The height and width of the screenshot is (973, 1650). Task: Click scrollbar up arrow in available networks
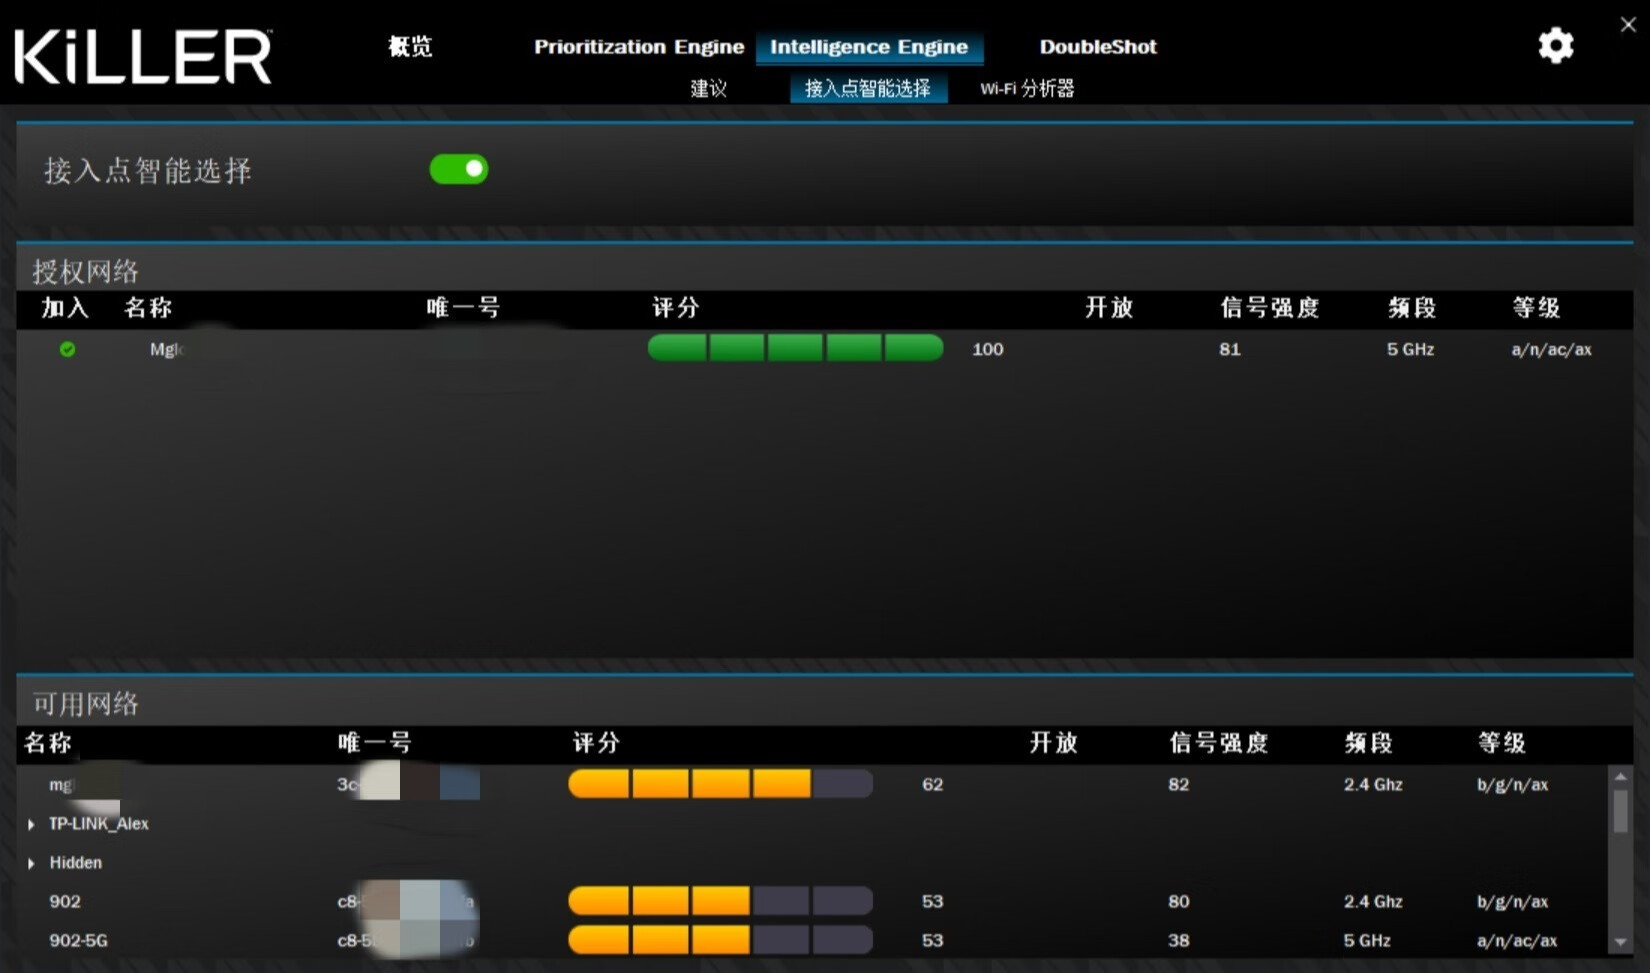(x=1620, y=777)
